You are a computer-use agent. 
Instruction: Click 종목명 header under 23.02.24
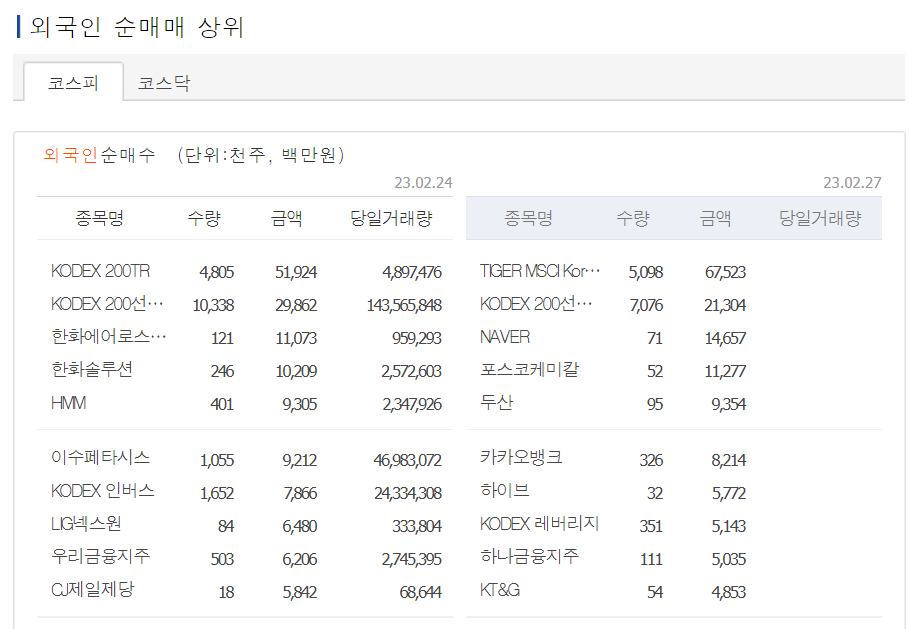pyautogui.click(x=99, y=218)
